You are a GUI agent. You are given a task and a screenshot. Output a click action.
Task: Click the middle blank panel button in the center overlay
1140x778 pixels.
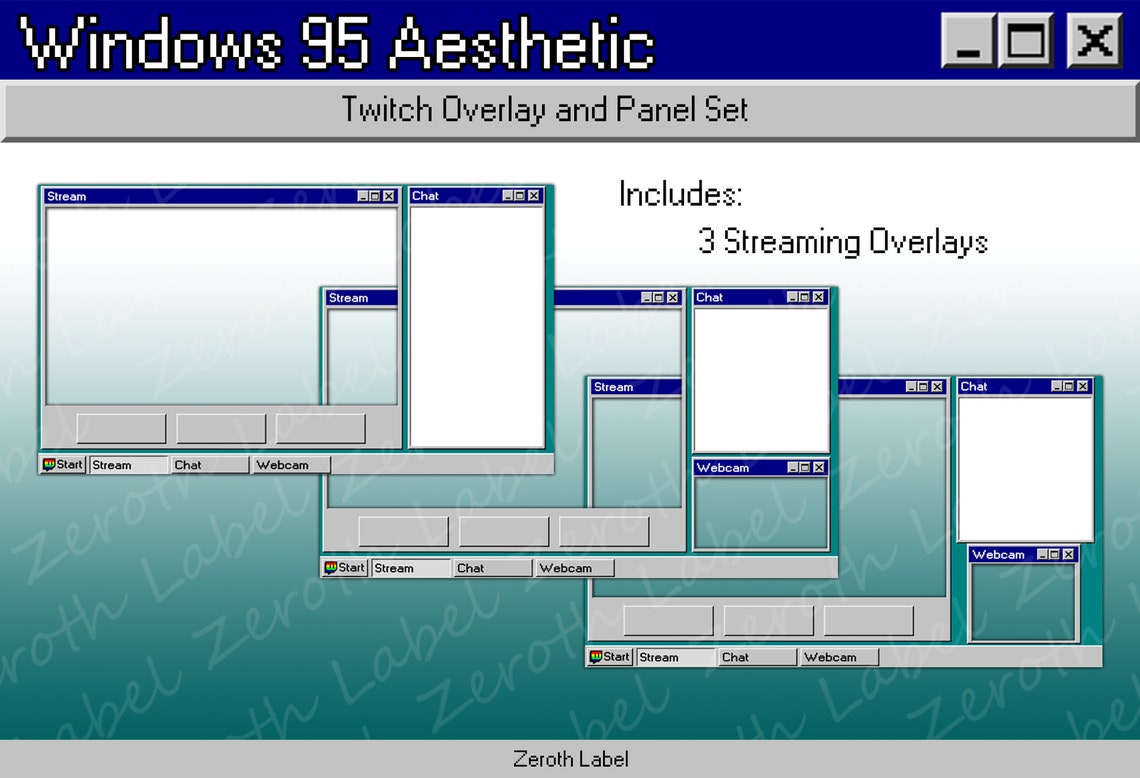[x=503, y=529]
